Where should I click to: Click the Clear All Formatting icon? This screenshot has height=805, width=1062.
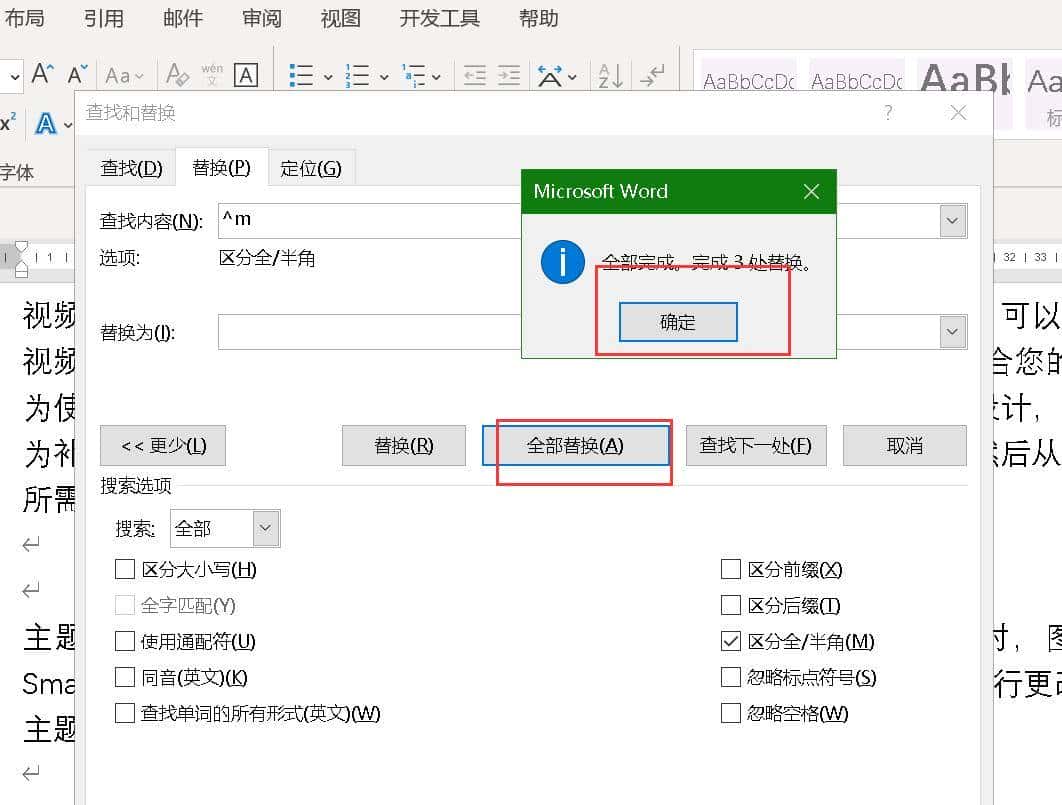point(176,75)
